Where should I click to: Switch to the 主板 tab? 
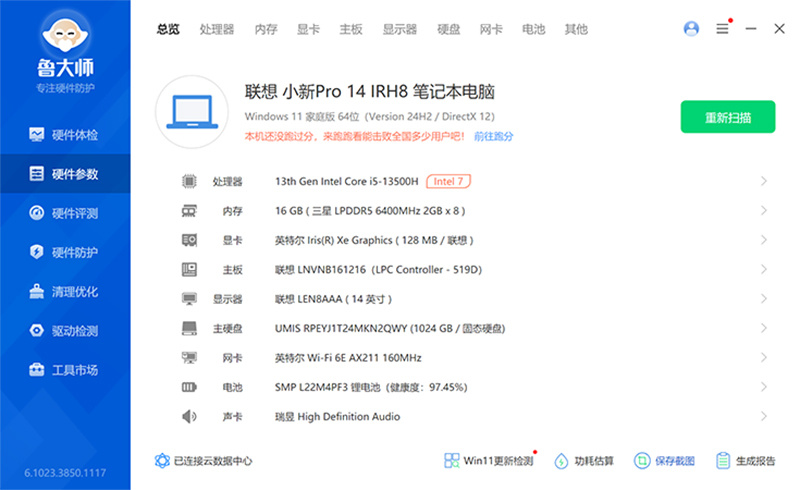(351, 29)
